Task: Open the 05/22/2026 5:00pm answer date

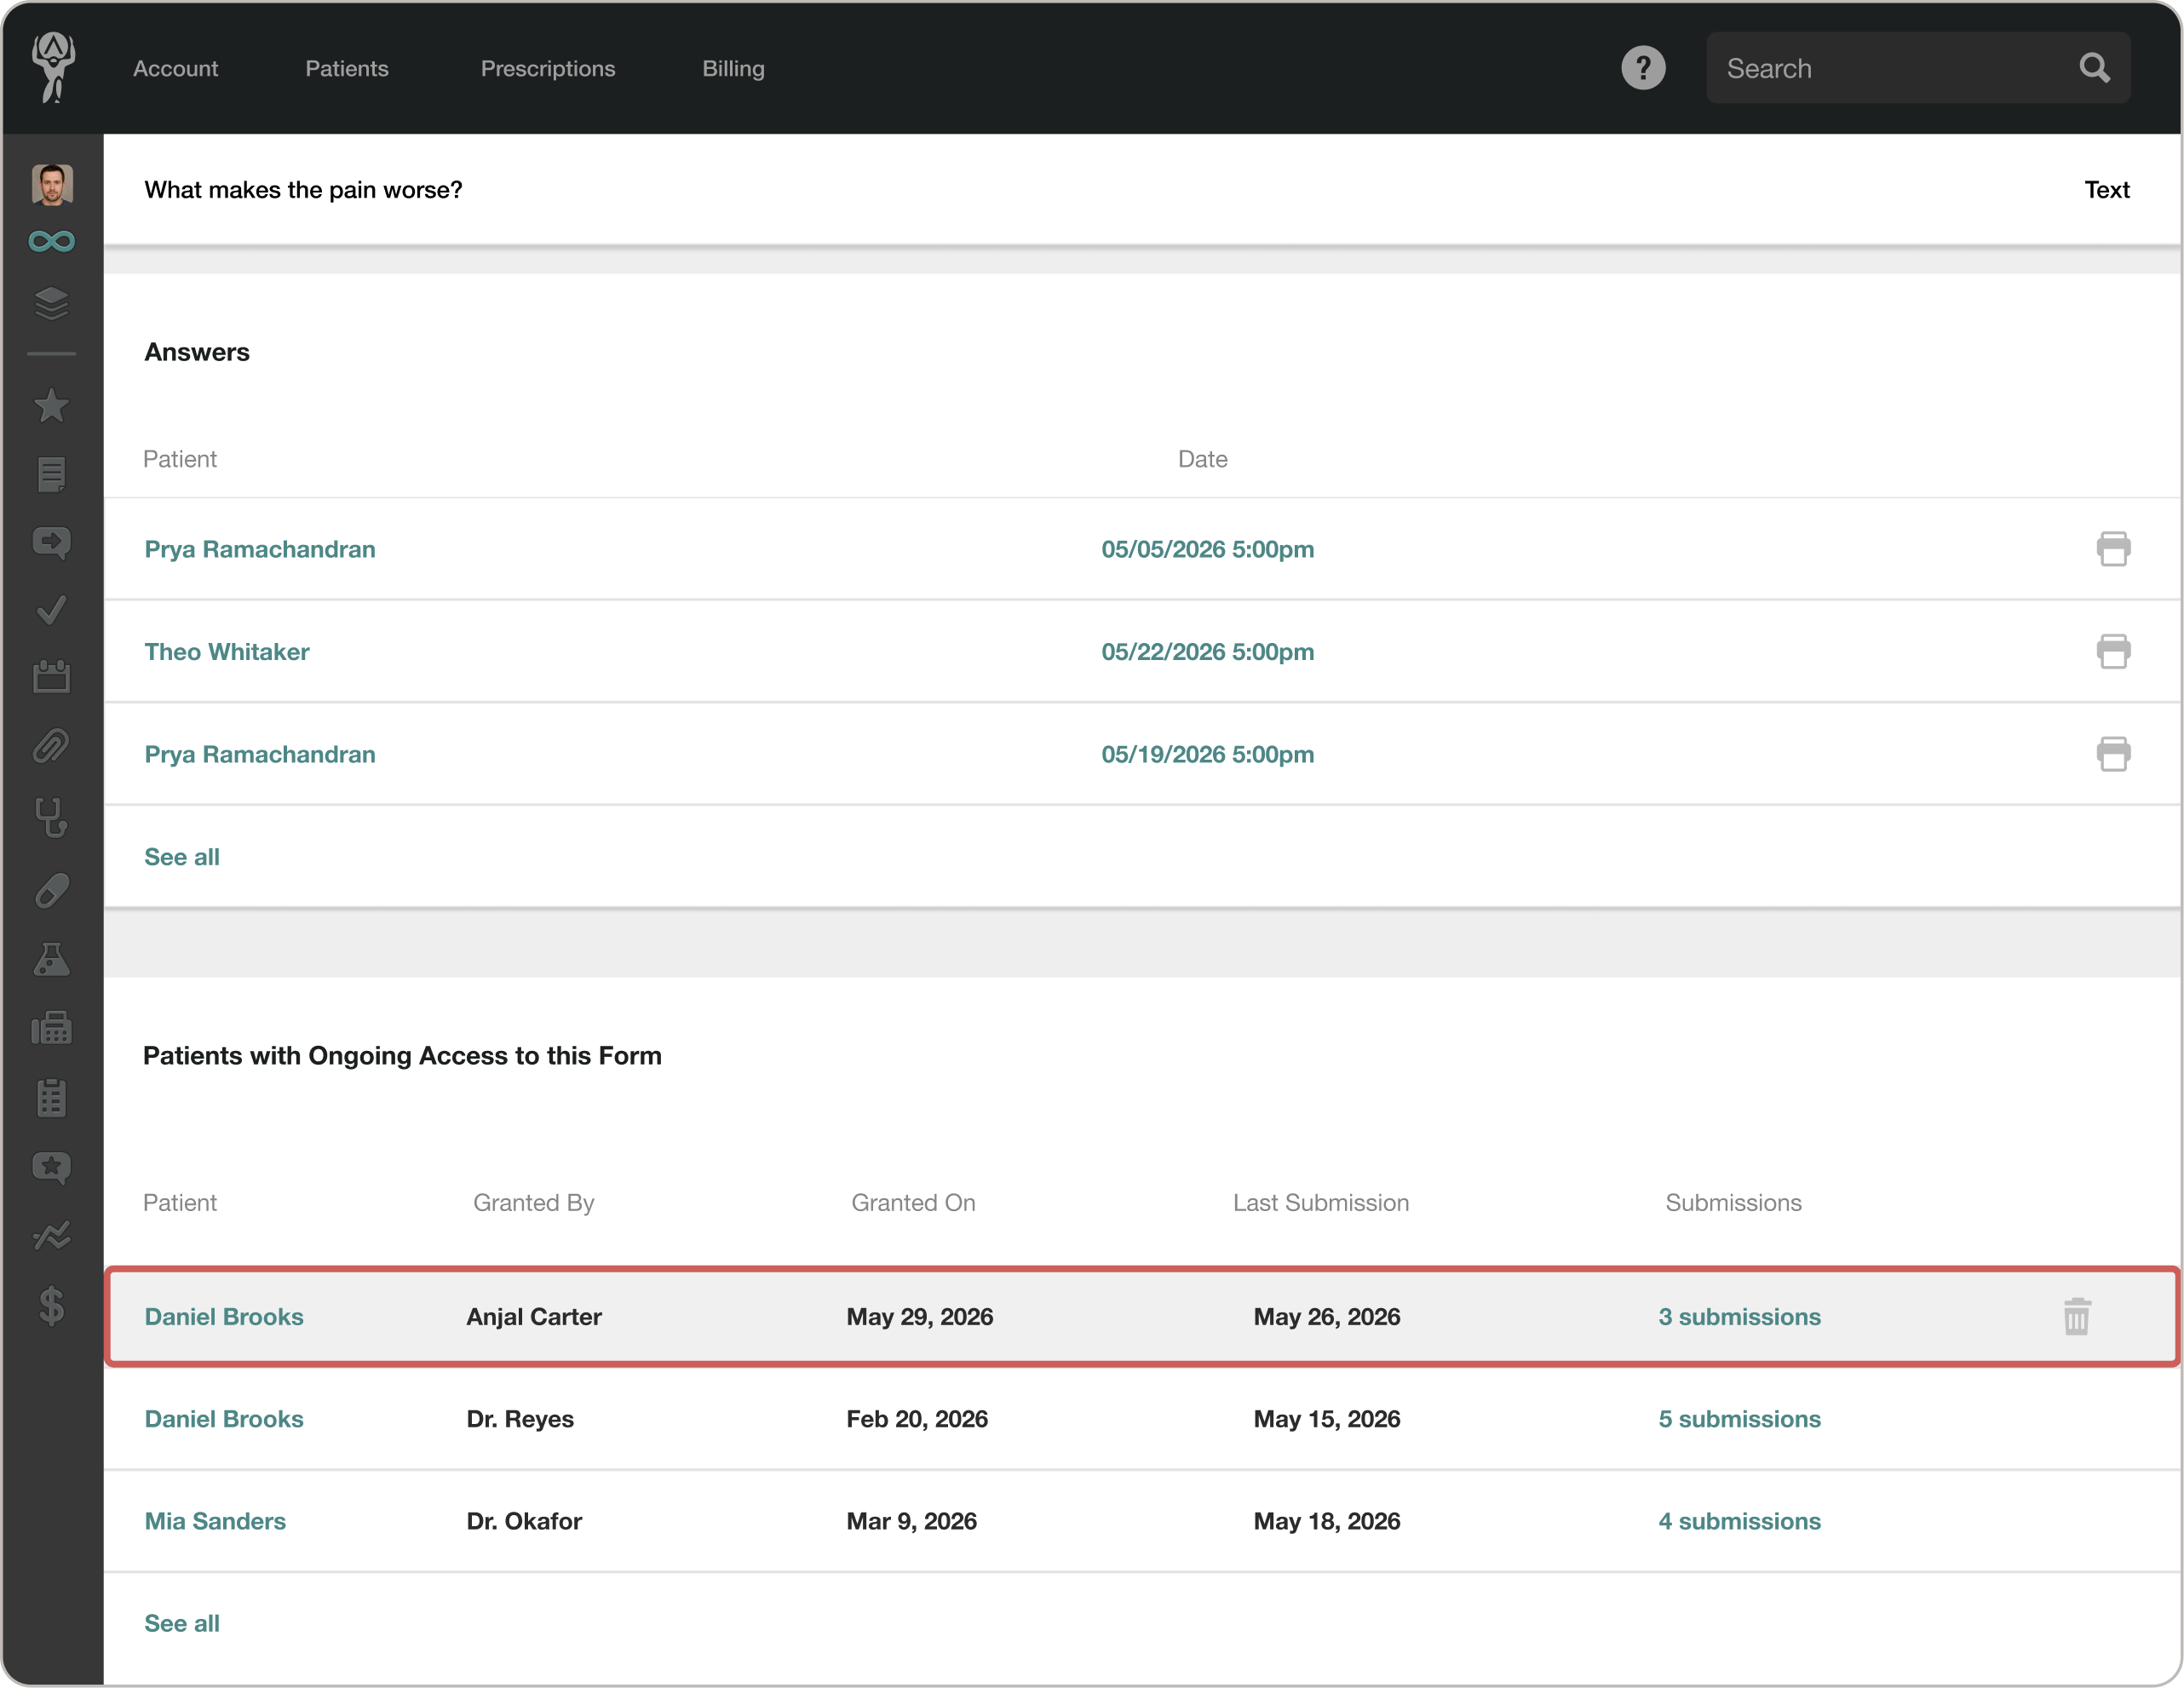Action: 1208,652
